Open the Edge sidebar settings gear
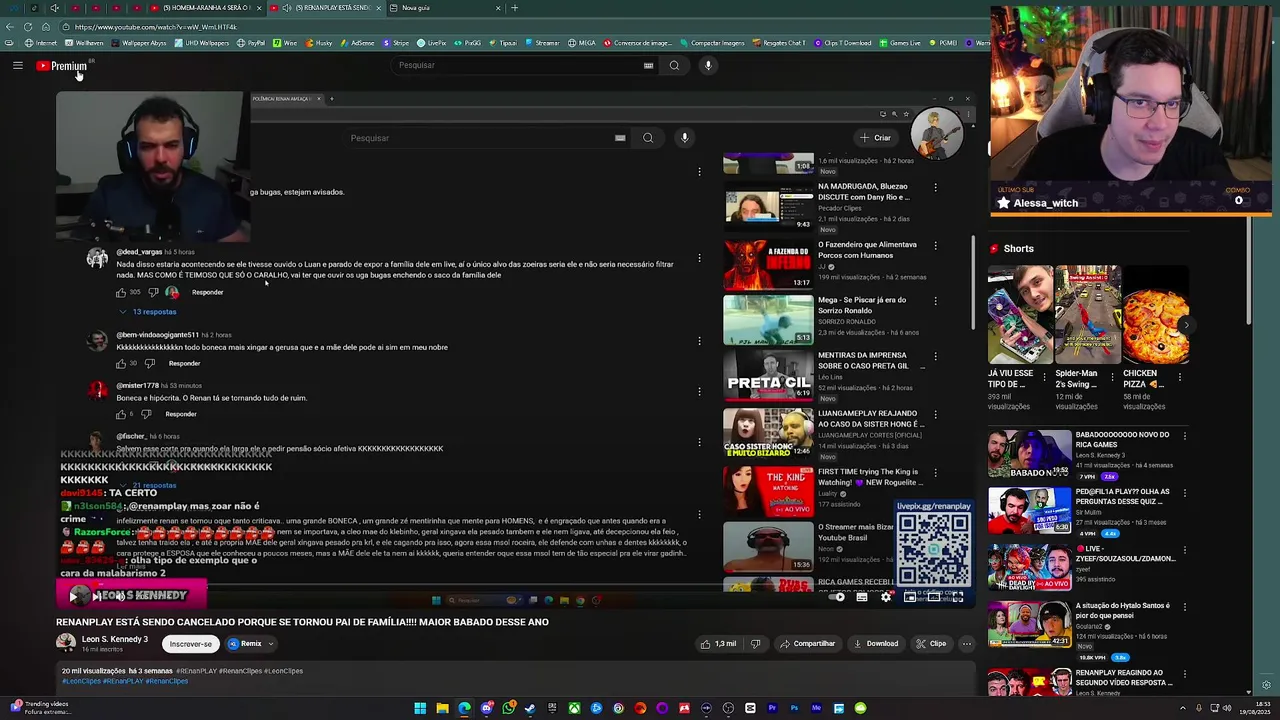 click(x=1267, y=685)
